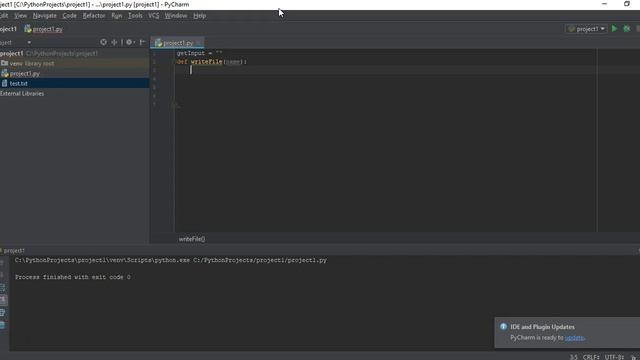Click the collapse all icon in Project panel
640x360 pixels.
click(x=114, y=42)
